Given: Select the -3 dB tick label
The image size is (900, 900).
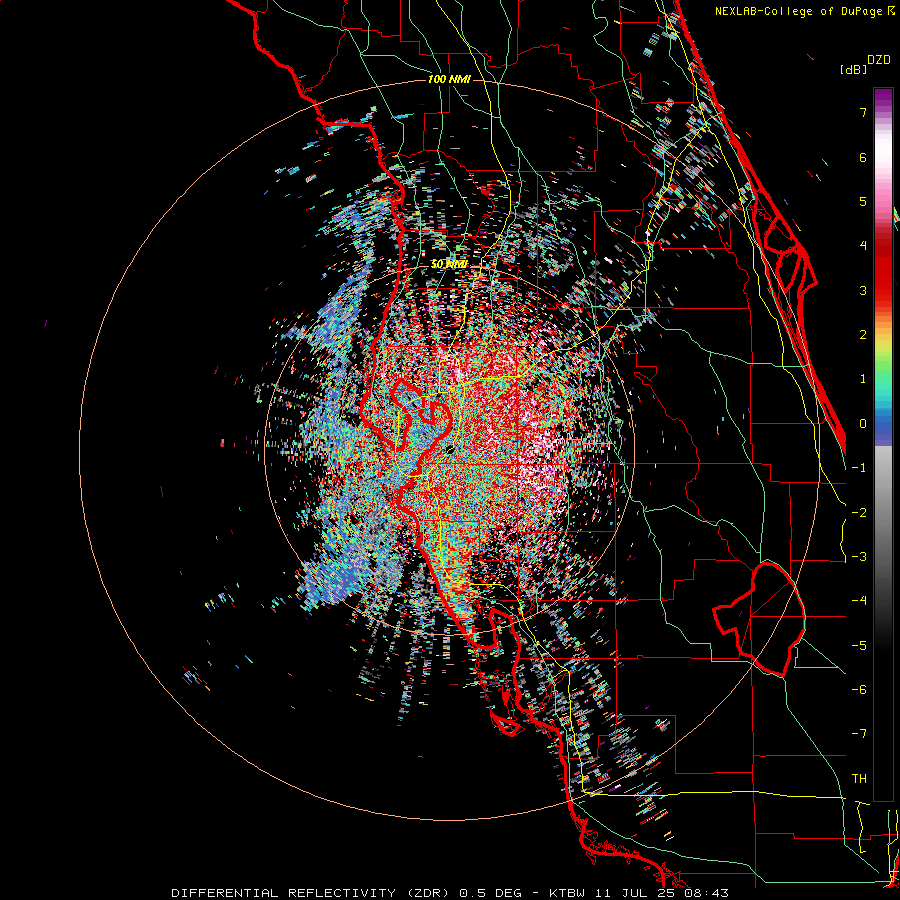Looking at the screenshot, I should point(859,557).
